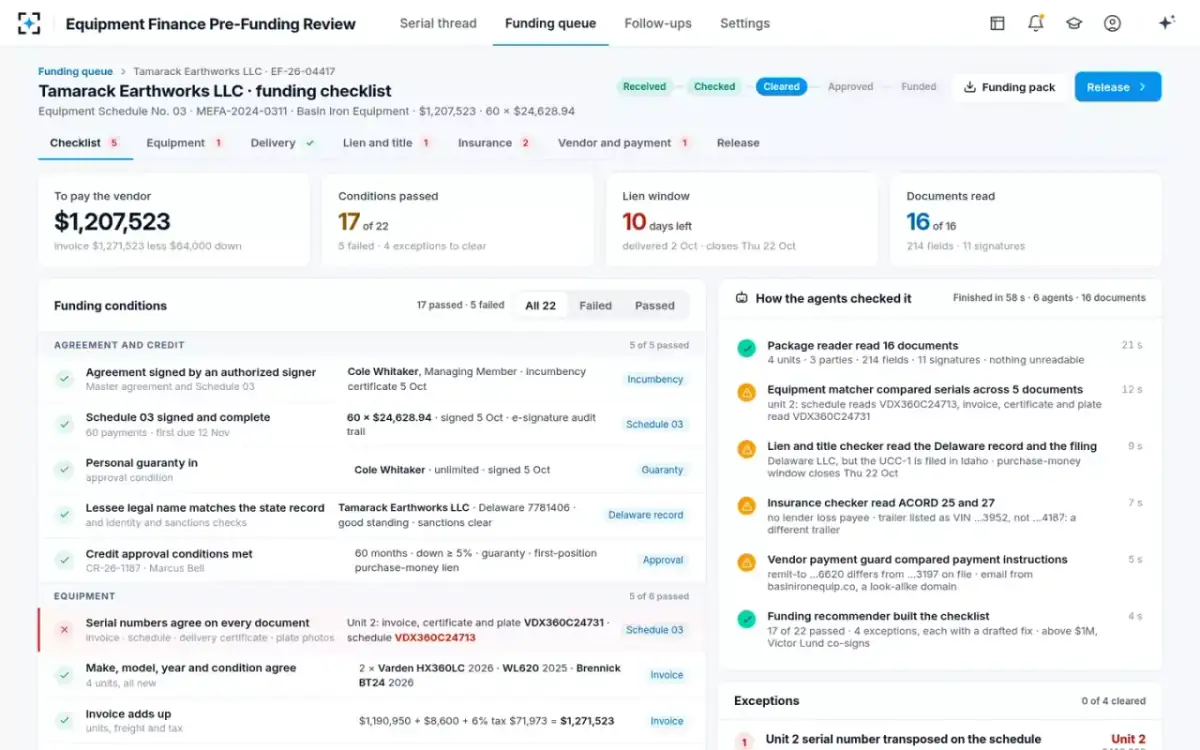Click the Funded stage step
This screenshot has height=750, width=1200.
click(919, 87)
